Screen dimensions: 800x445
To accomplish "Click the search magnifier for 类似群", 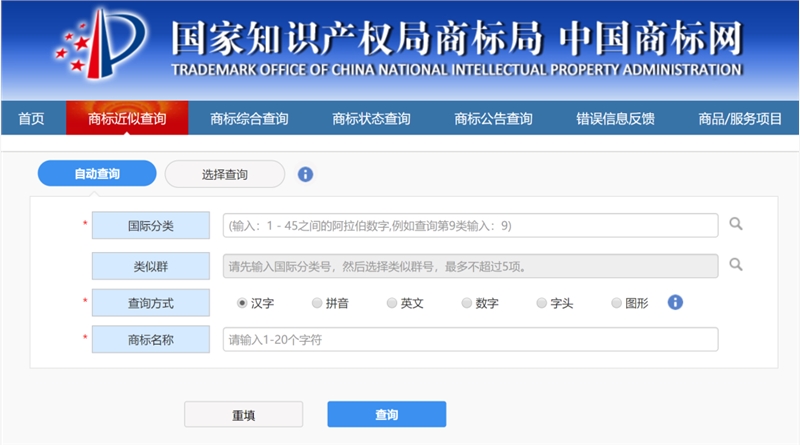I will tap(736, 264).
